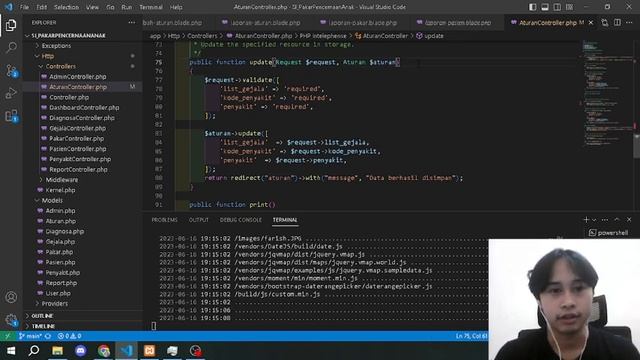The image size is (640, 360).
Task: Open the Go menu
Action: (110, 7)
